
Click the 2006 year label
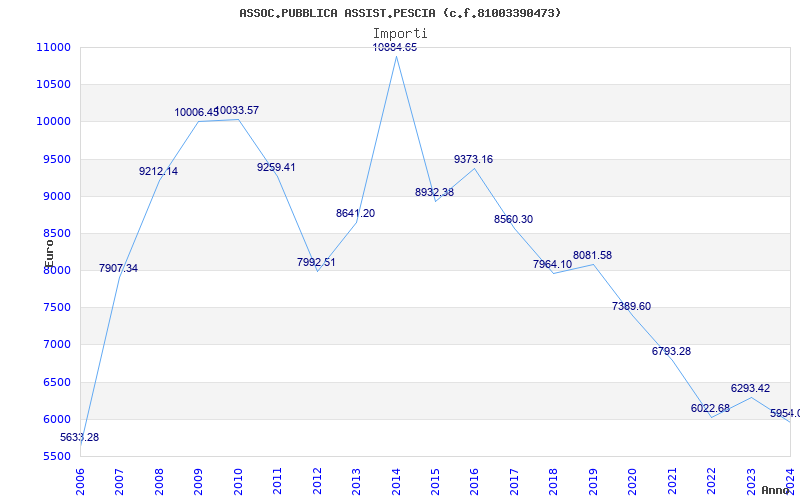click(x=80, y=482)
